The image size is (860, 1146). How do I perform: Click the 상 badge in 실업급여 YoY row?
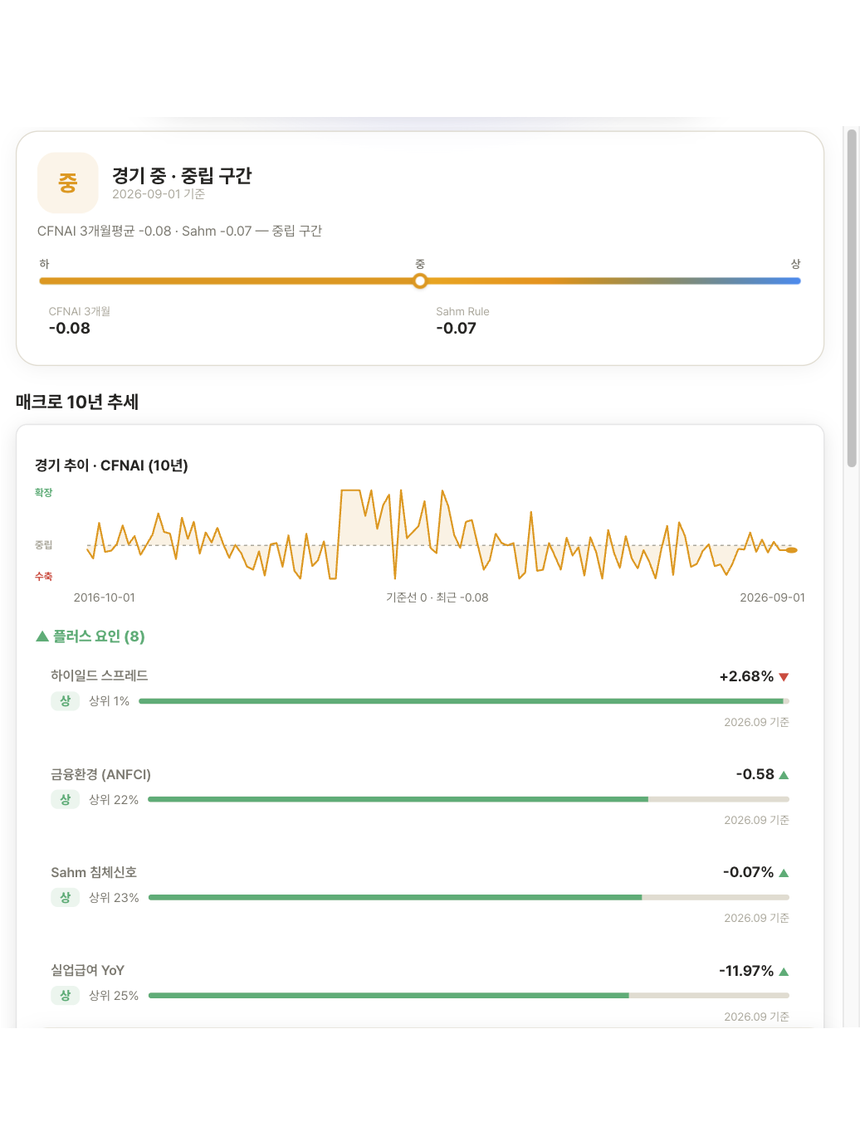coord(65,995)
